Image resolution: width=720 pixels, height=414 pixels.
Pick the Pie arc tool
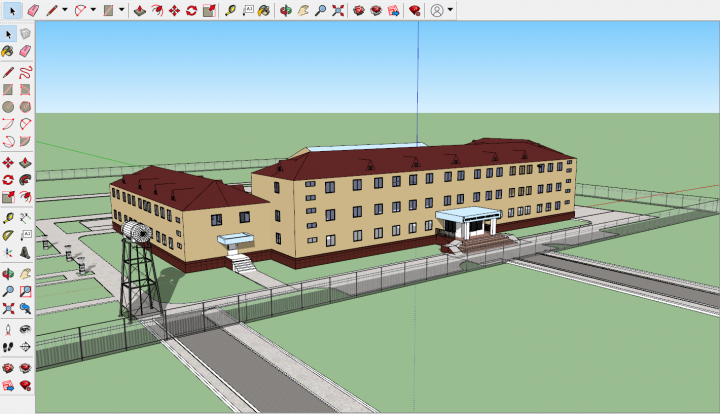coord(25,141)
